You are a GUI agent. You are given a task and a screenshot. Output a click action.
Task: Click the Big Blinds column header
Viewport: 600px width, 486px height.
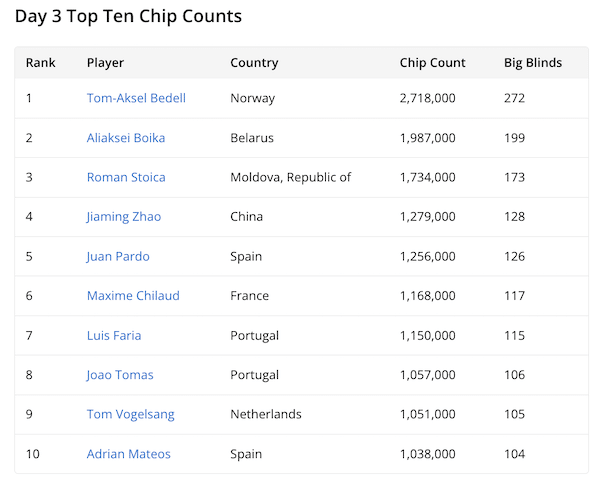tap(533, 62)
